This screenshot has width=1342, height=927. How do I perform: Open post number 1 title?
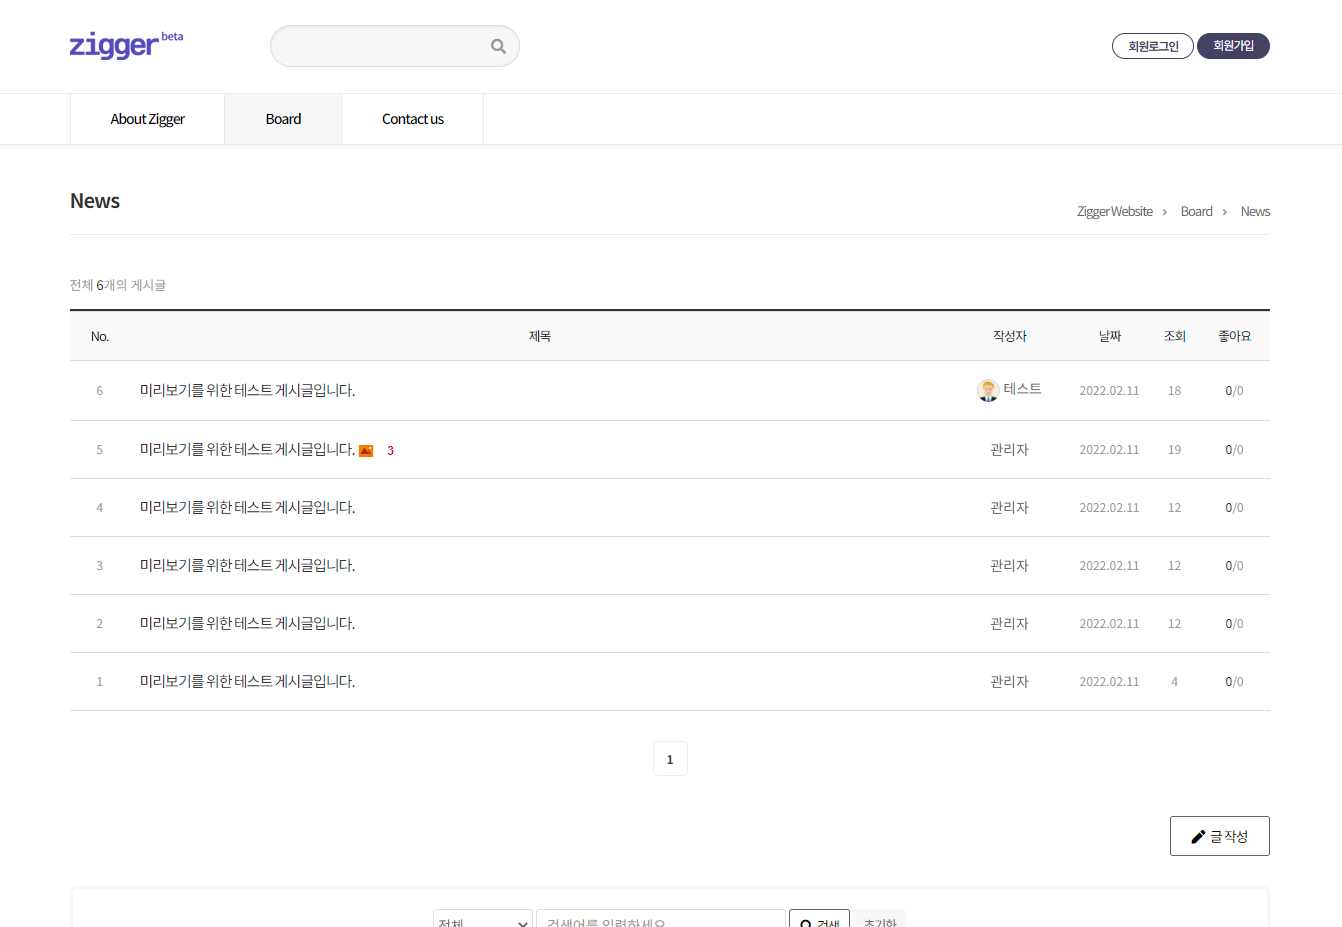pos(247,682)
